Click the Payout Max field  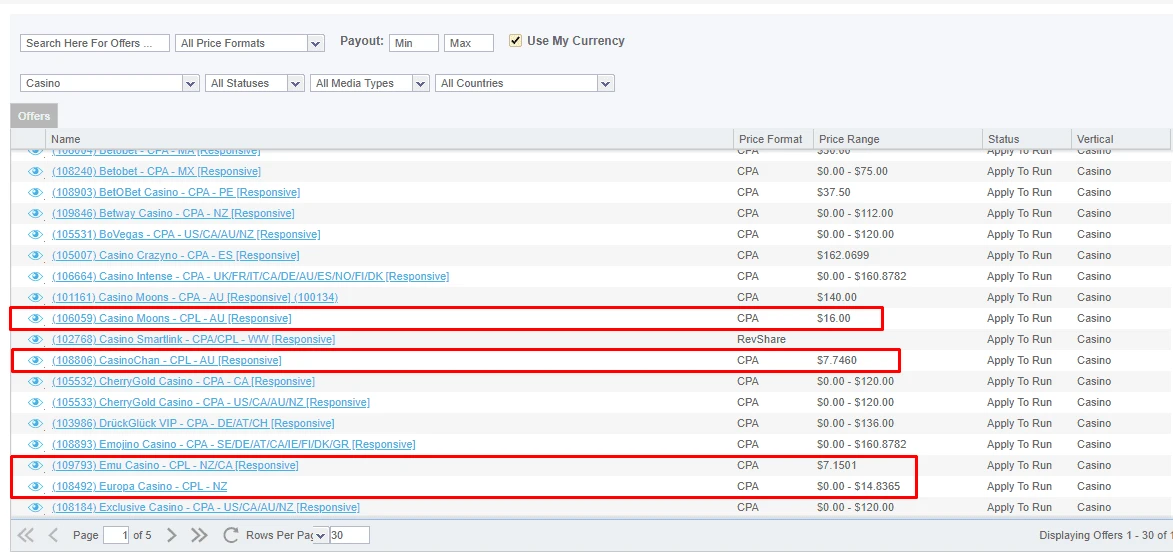(469, 43)
